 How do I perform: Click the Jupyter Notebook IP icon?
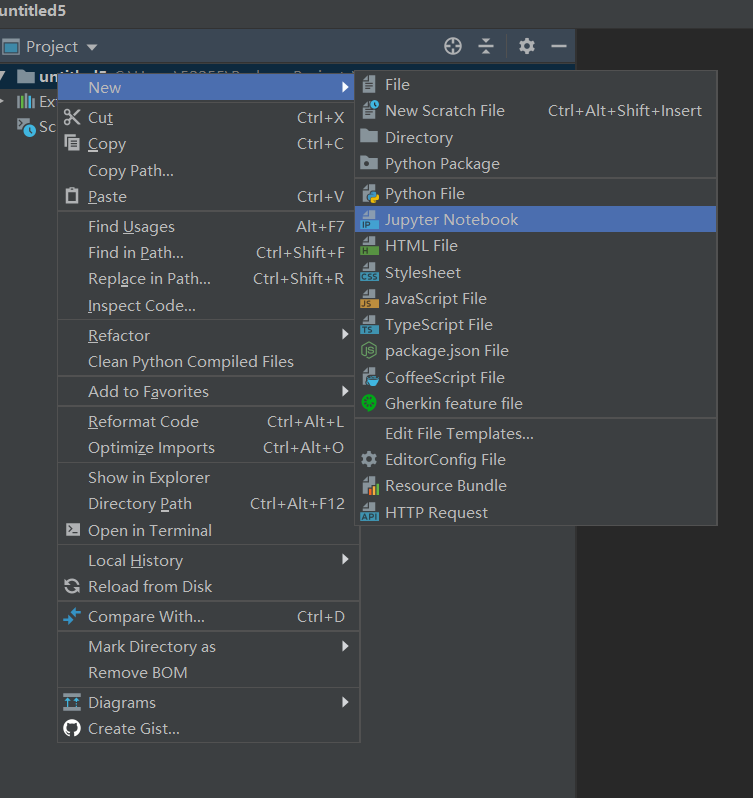[369, 220]
